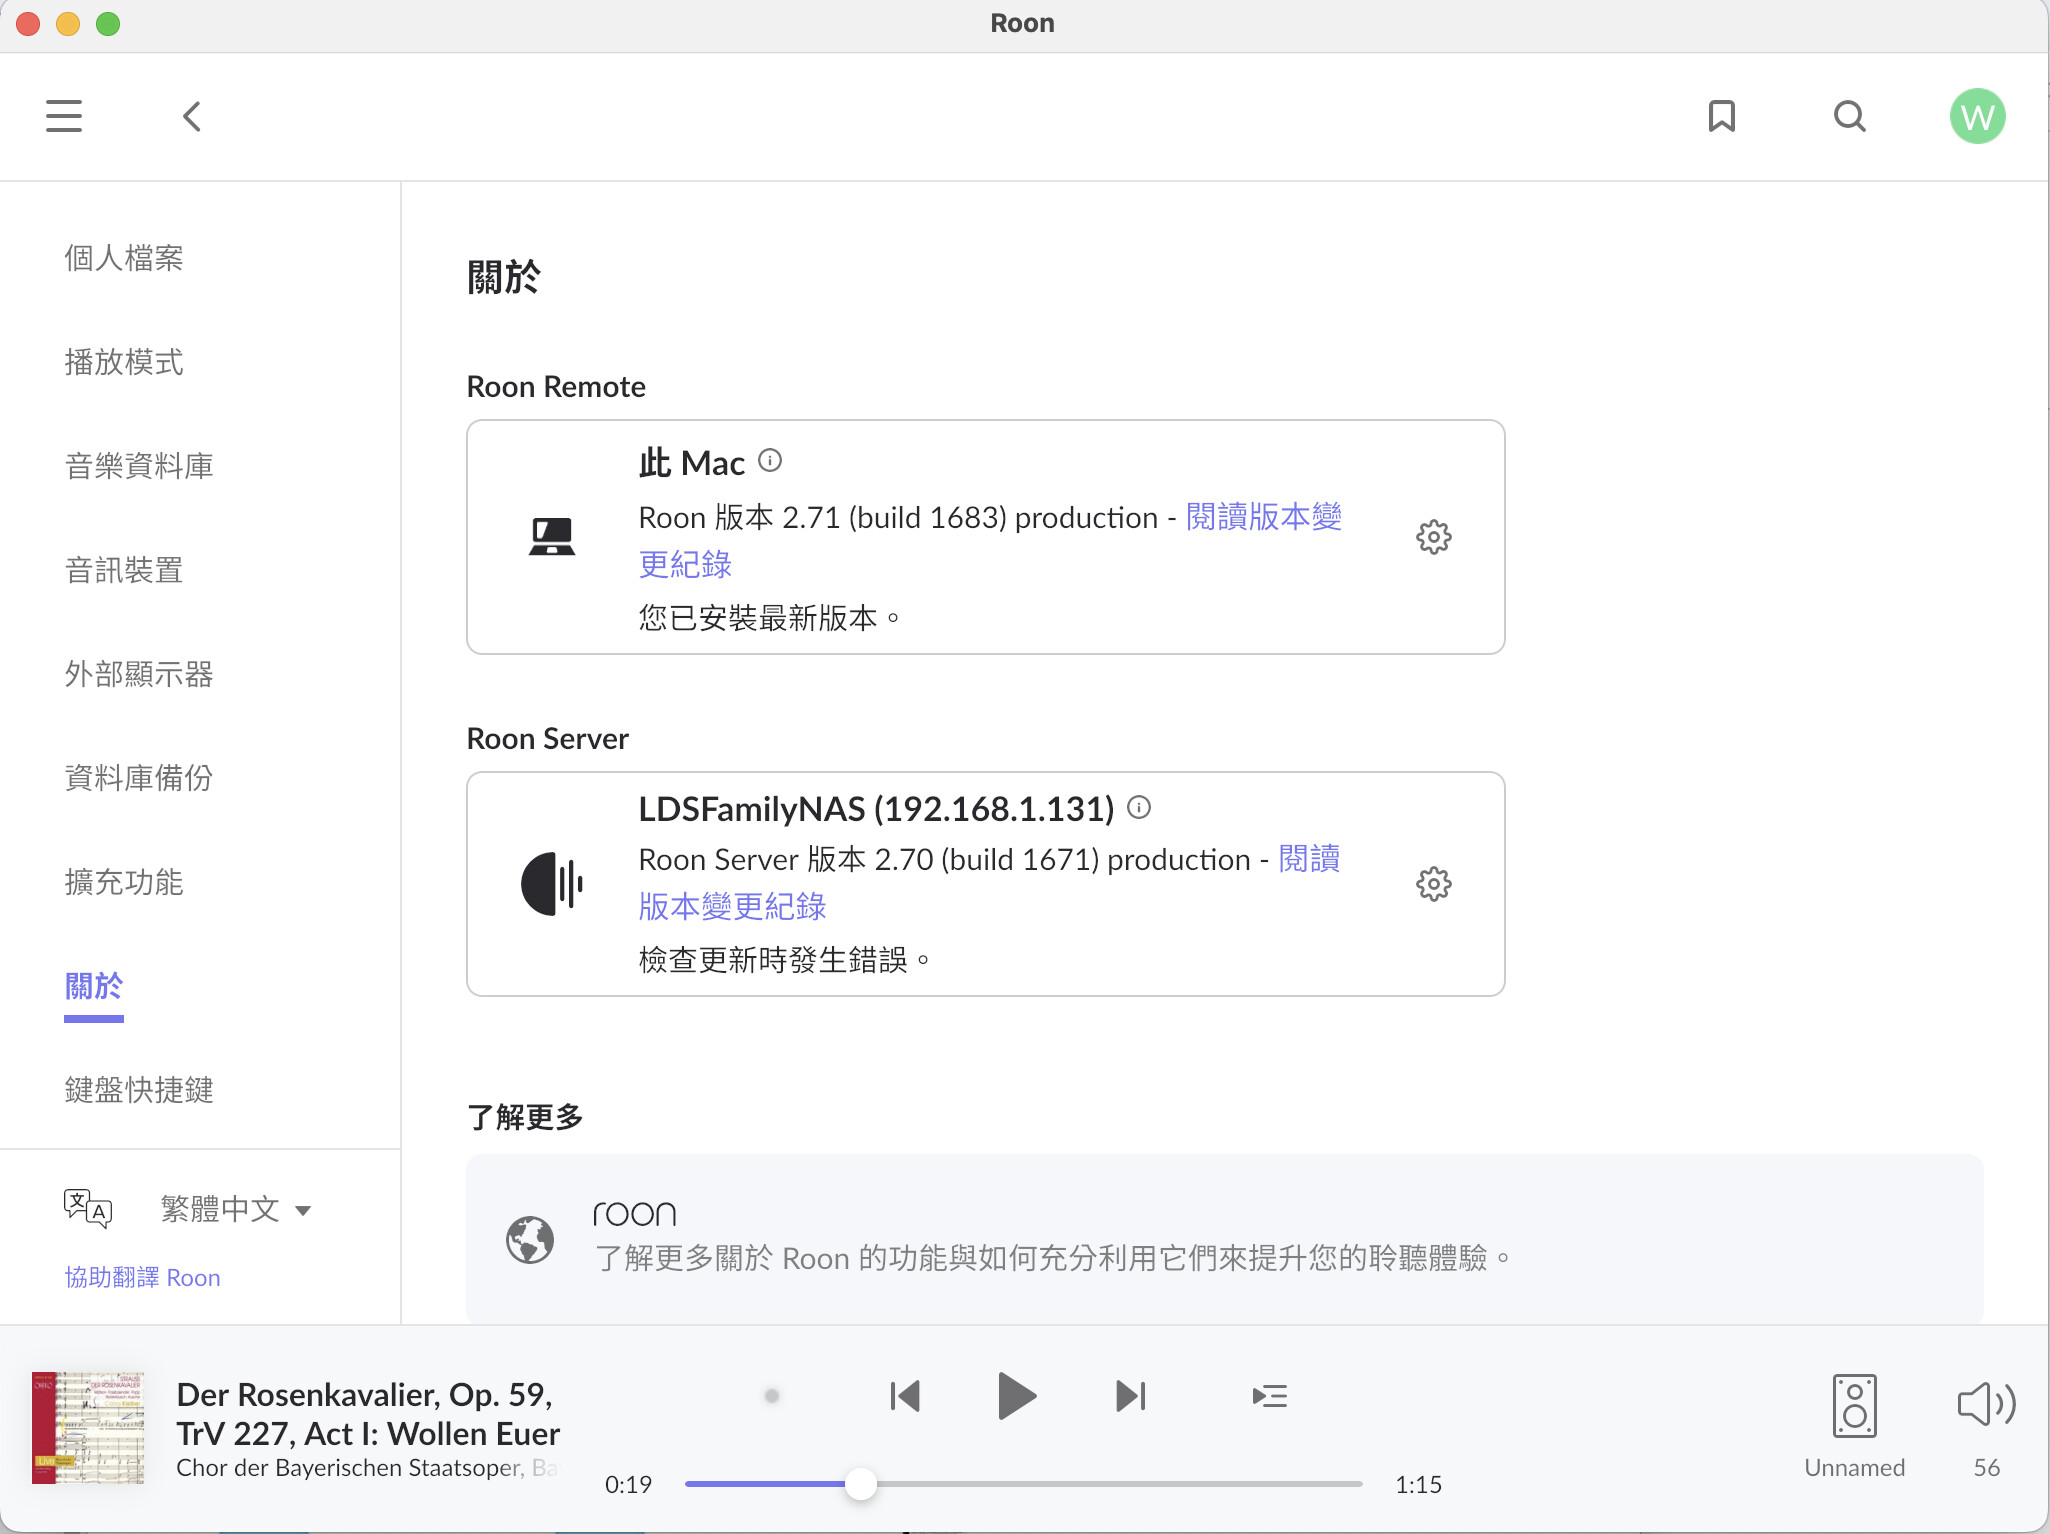Screen dimensions: 2050x1534
Task: Click the playback progress slider handle
Action: pyautogui.click(x=860, y=1484)
